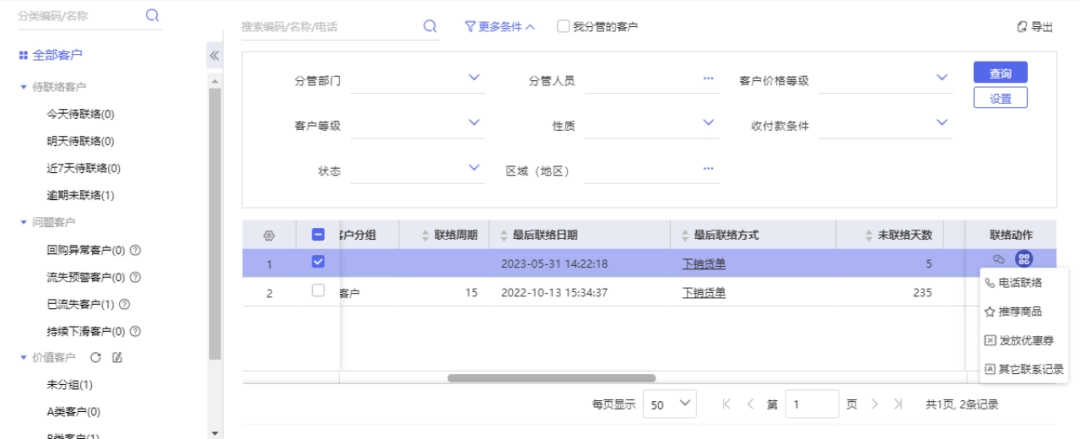
Task: Open the page size 50 dropdown
Action: [669, 405]
